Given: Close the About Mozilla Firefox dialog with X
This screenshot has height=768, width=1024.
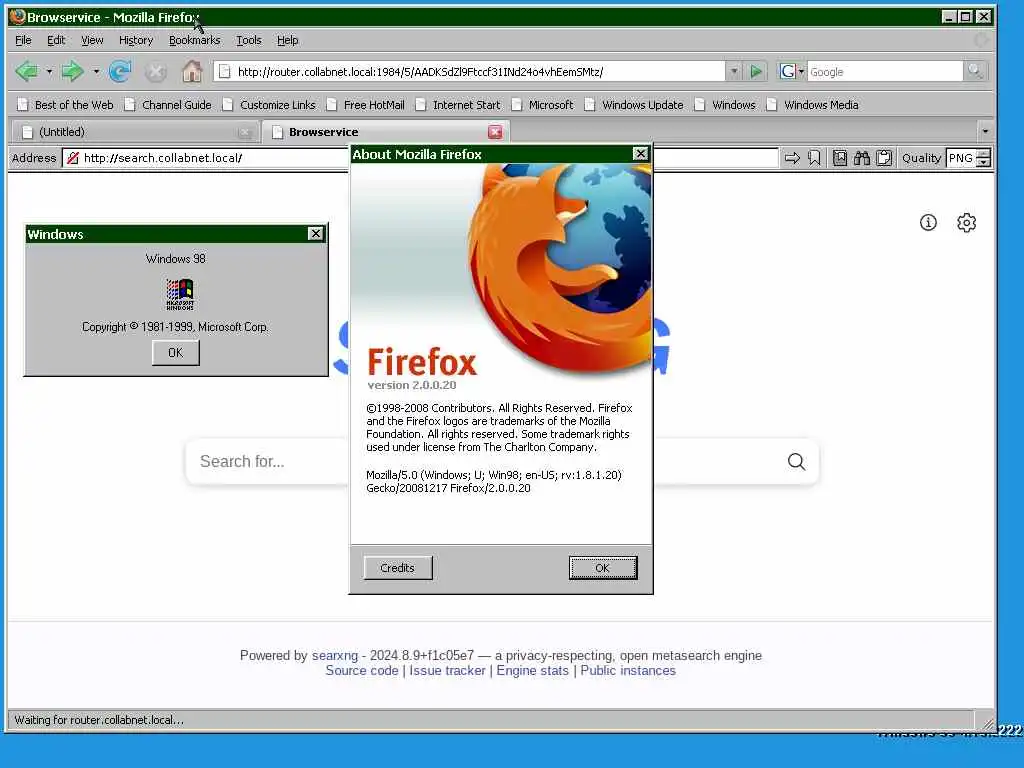Looking at the screenshot, I should (x=640, y=153).
